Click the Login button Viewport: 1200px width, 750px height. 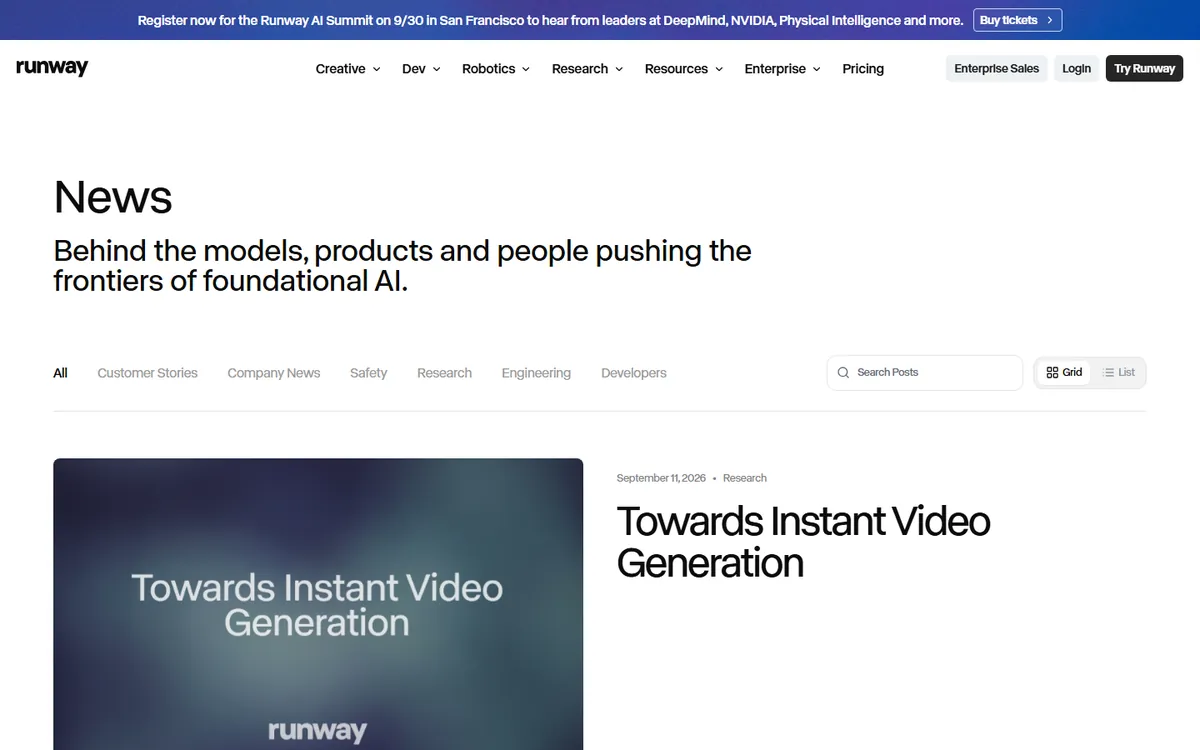click(1076, 69)
